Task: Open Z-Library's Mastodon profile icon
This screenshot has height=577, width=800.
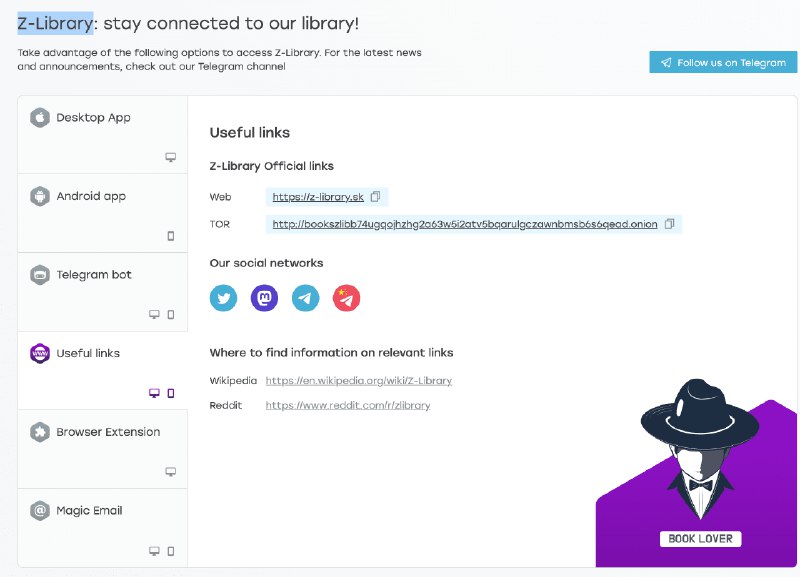Action: [264, 297]
